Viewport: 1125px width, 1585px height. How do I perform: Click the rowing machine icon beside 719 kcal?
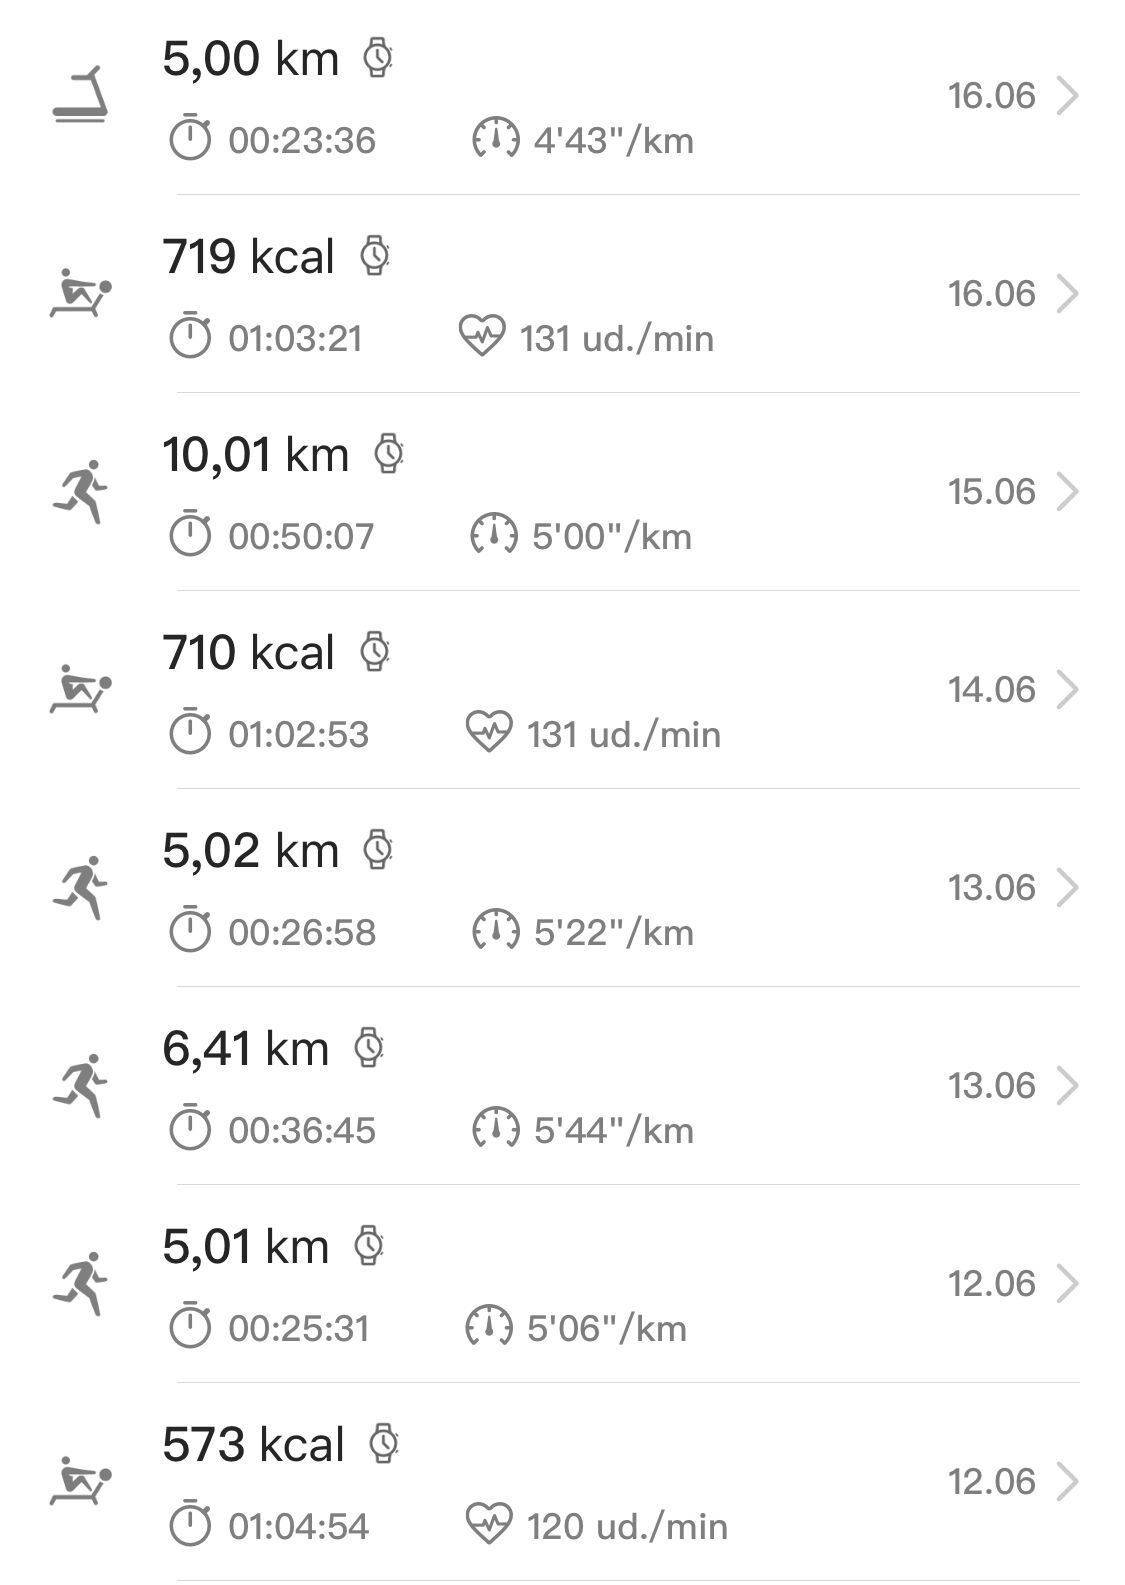coord(80,293)
